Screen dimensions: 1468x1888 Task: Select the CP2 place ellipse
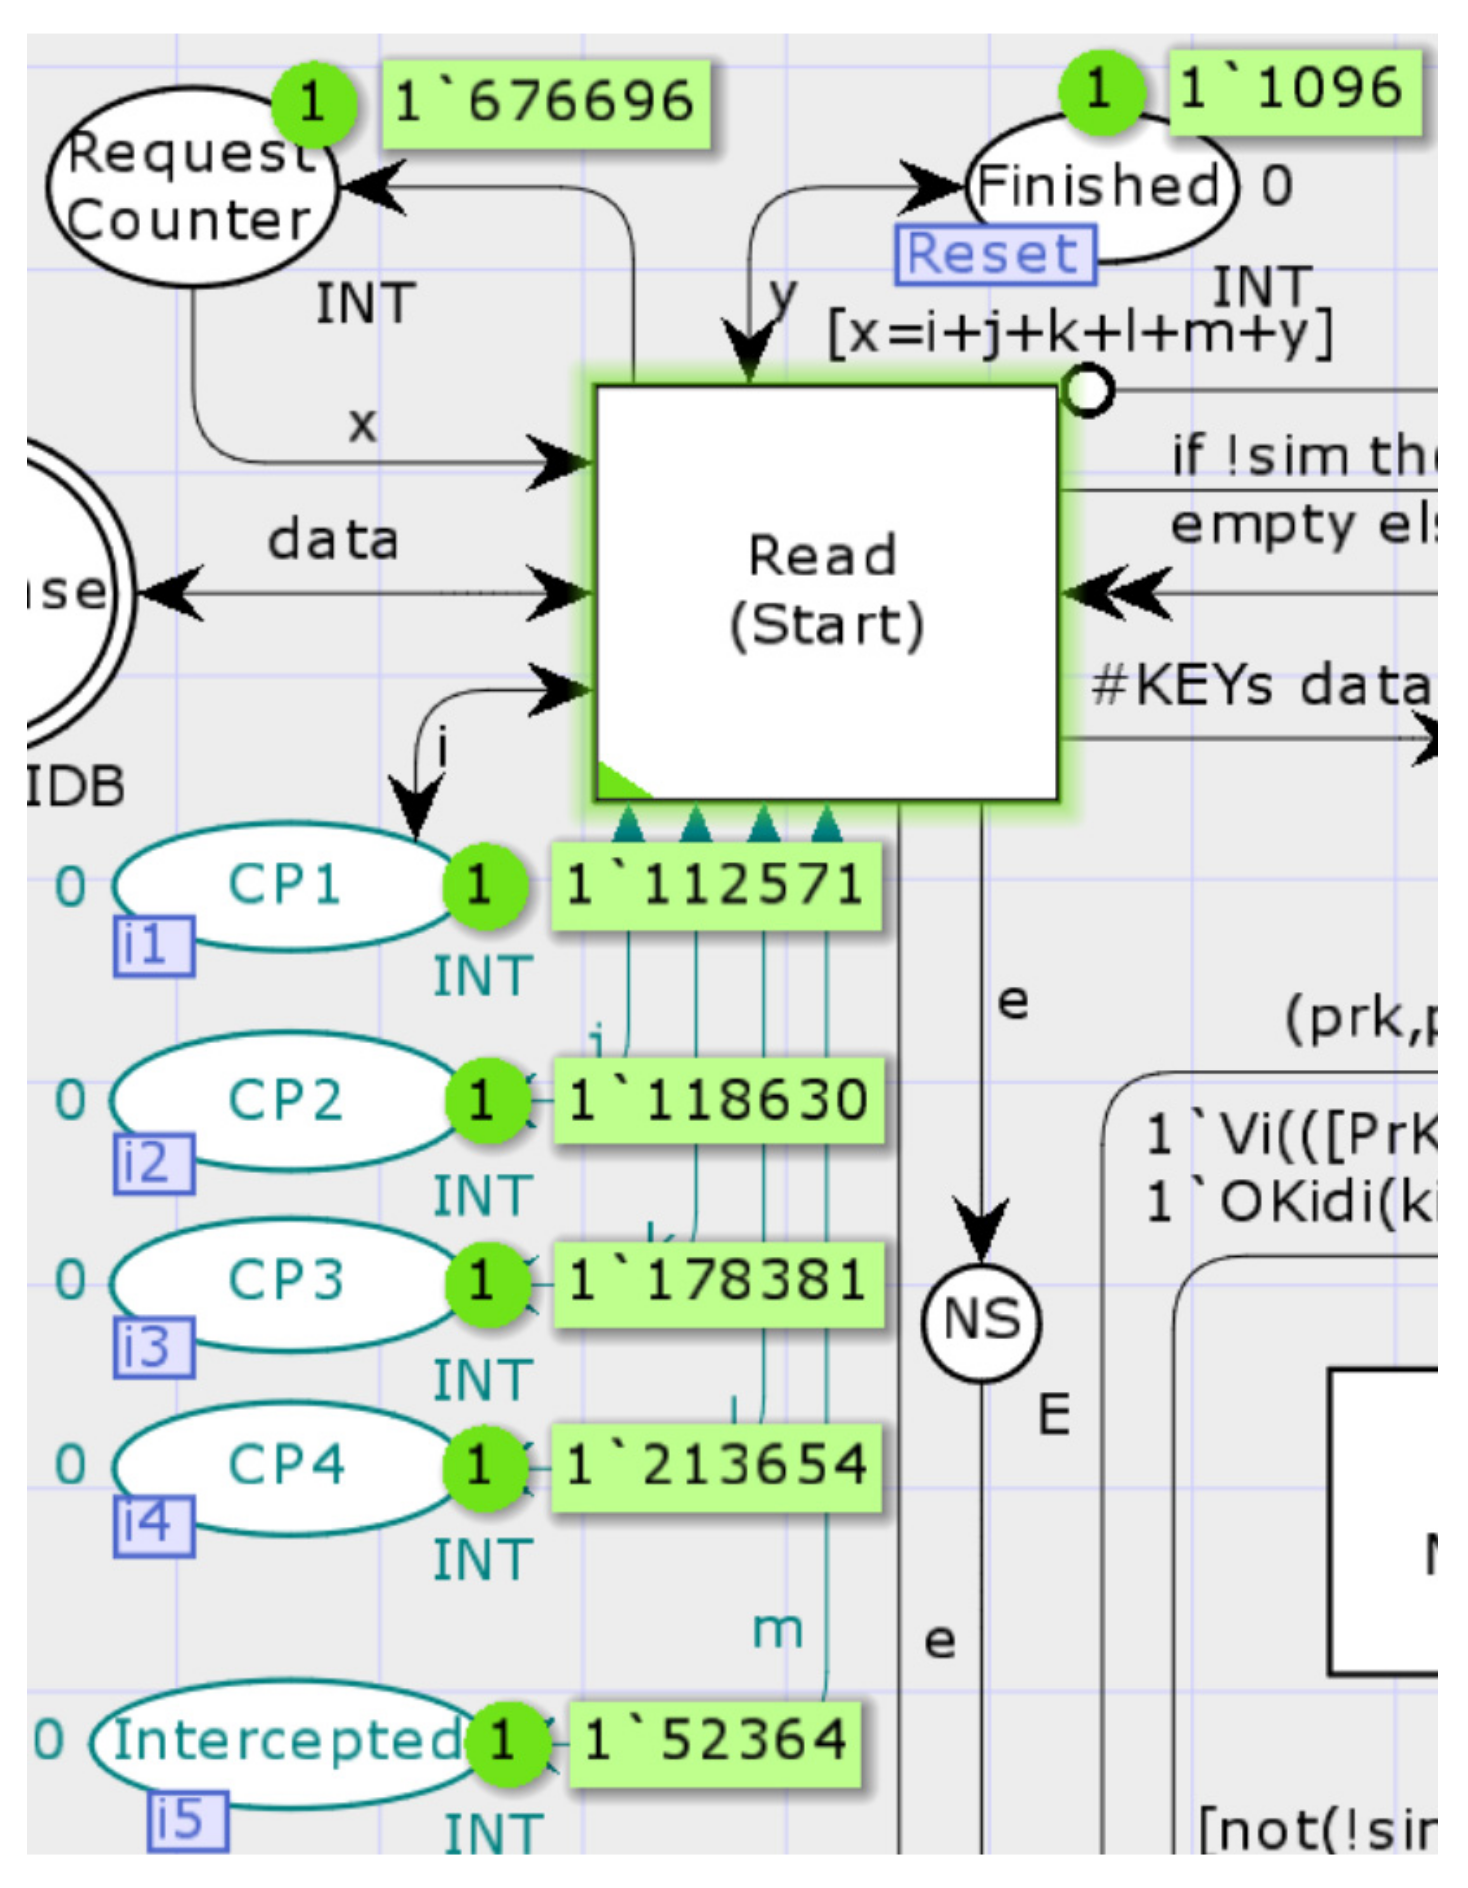click(285, 1100)
